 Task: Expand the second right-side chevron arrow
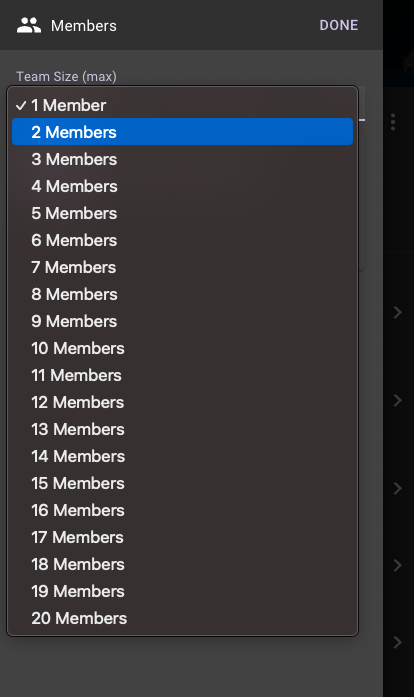click(398, 401)
